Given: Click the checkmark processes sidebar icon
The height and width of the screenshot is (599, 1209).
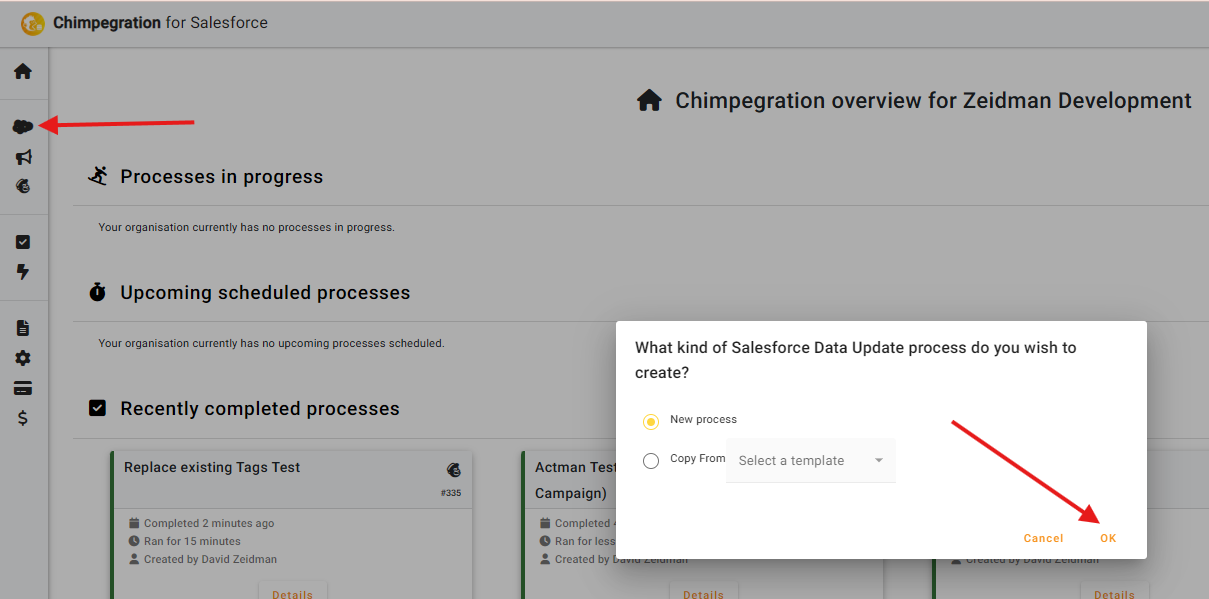Looking at the screenshot, I should (x=23, y=242).
